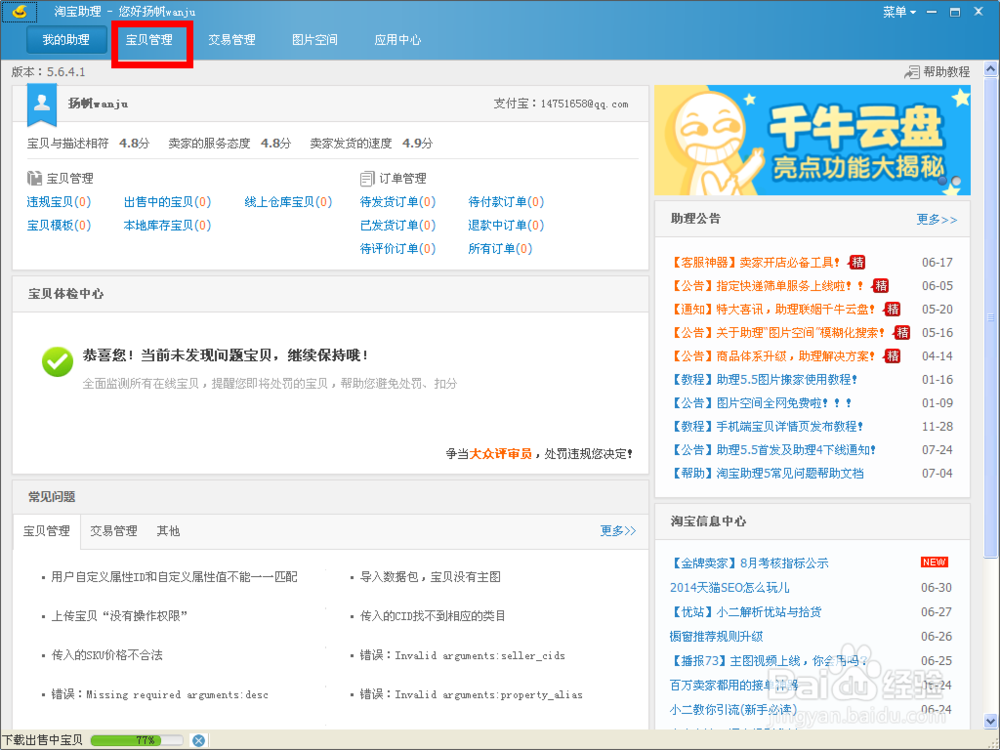This screenshot has height=750, width=1000.
Task: Open announcement 关于助理"图片空间"模糊化搜索
Action: [x=777, y=332]
